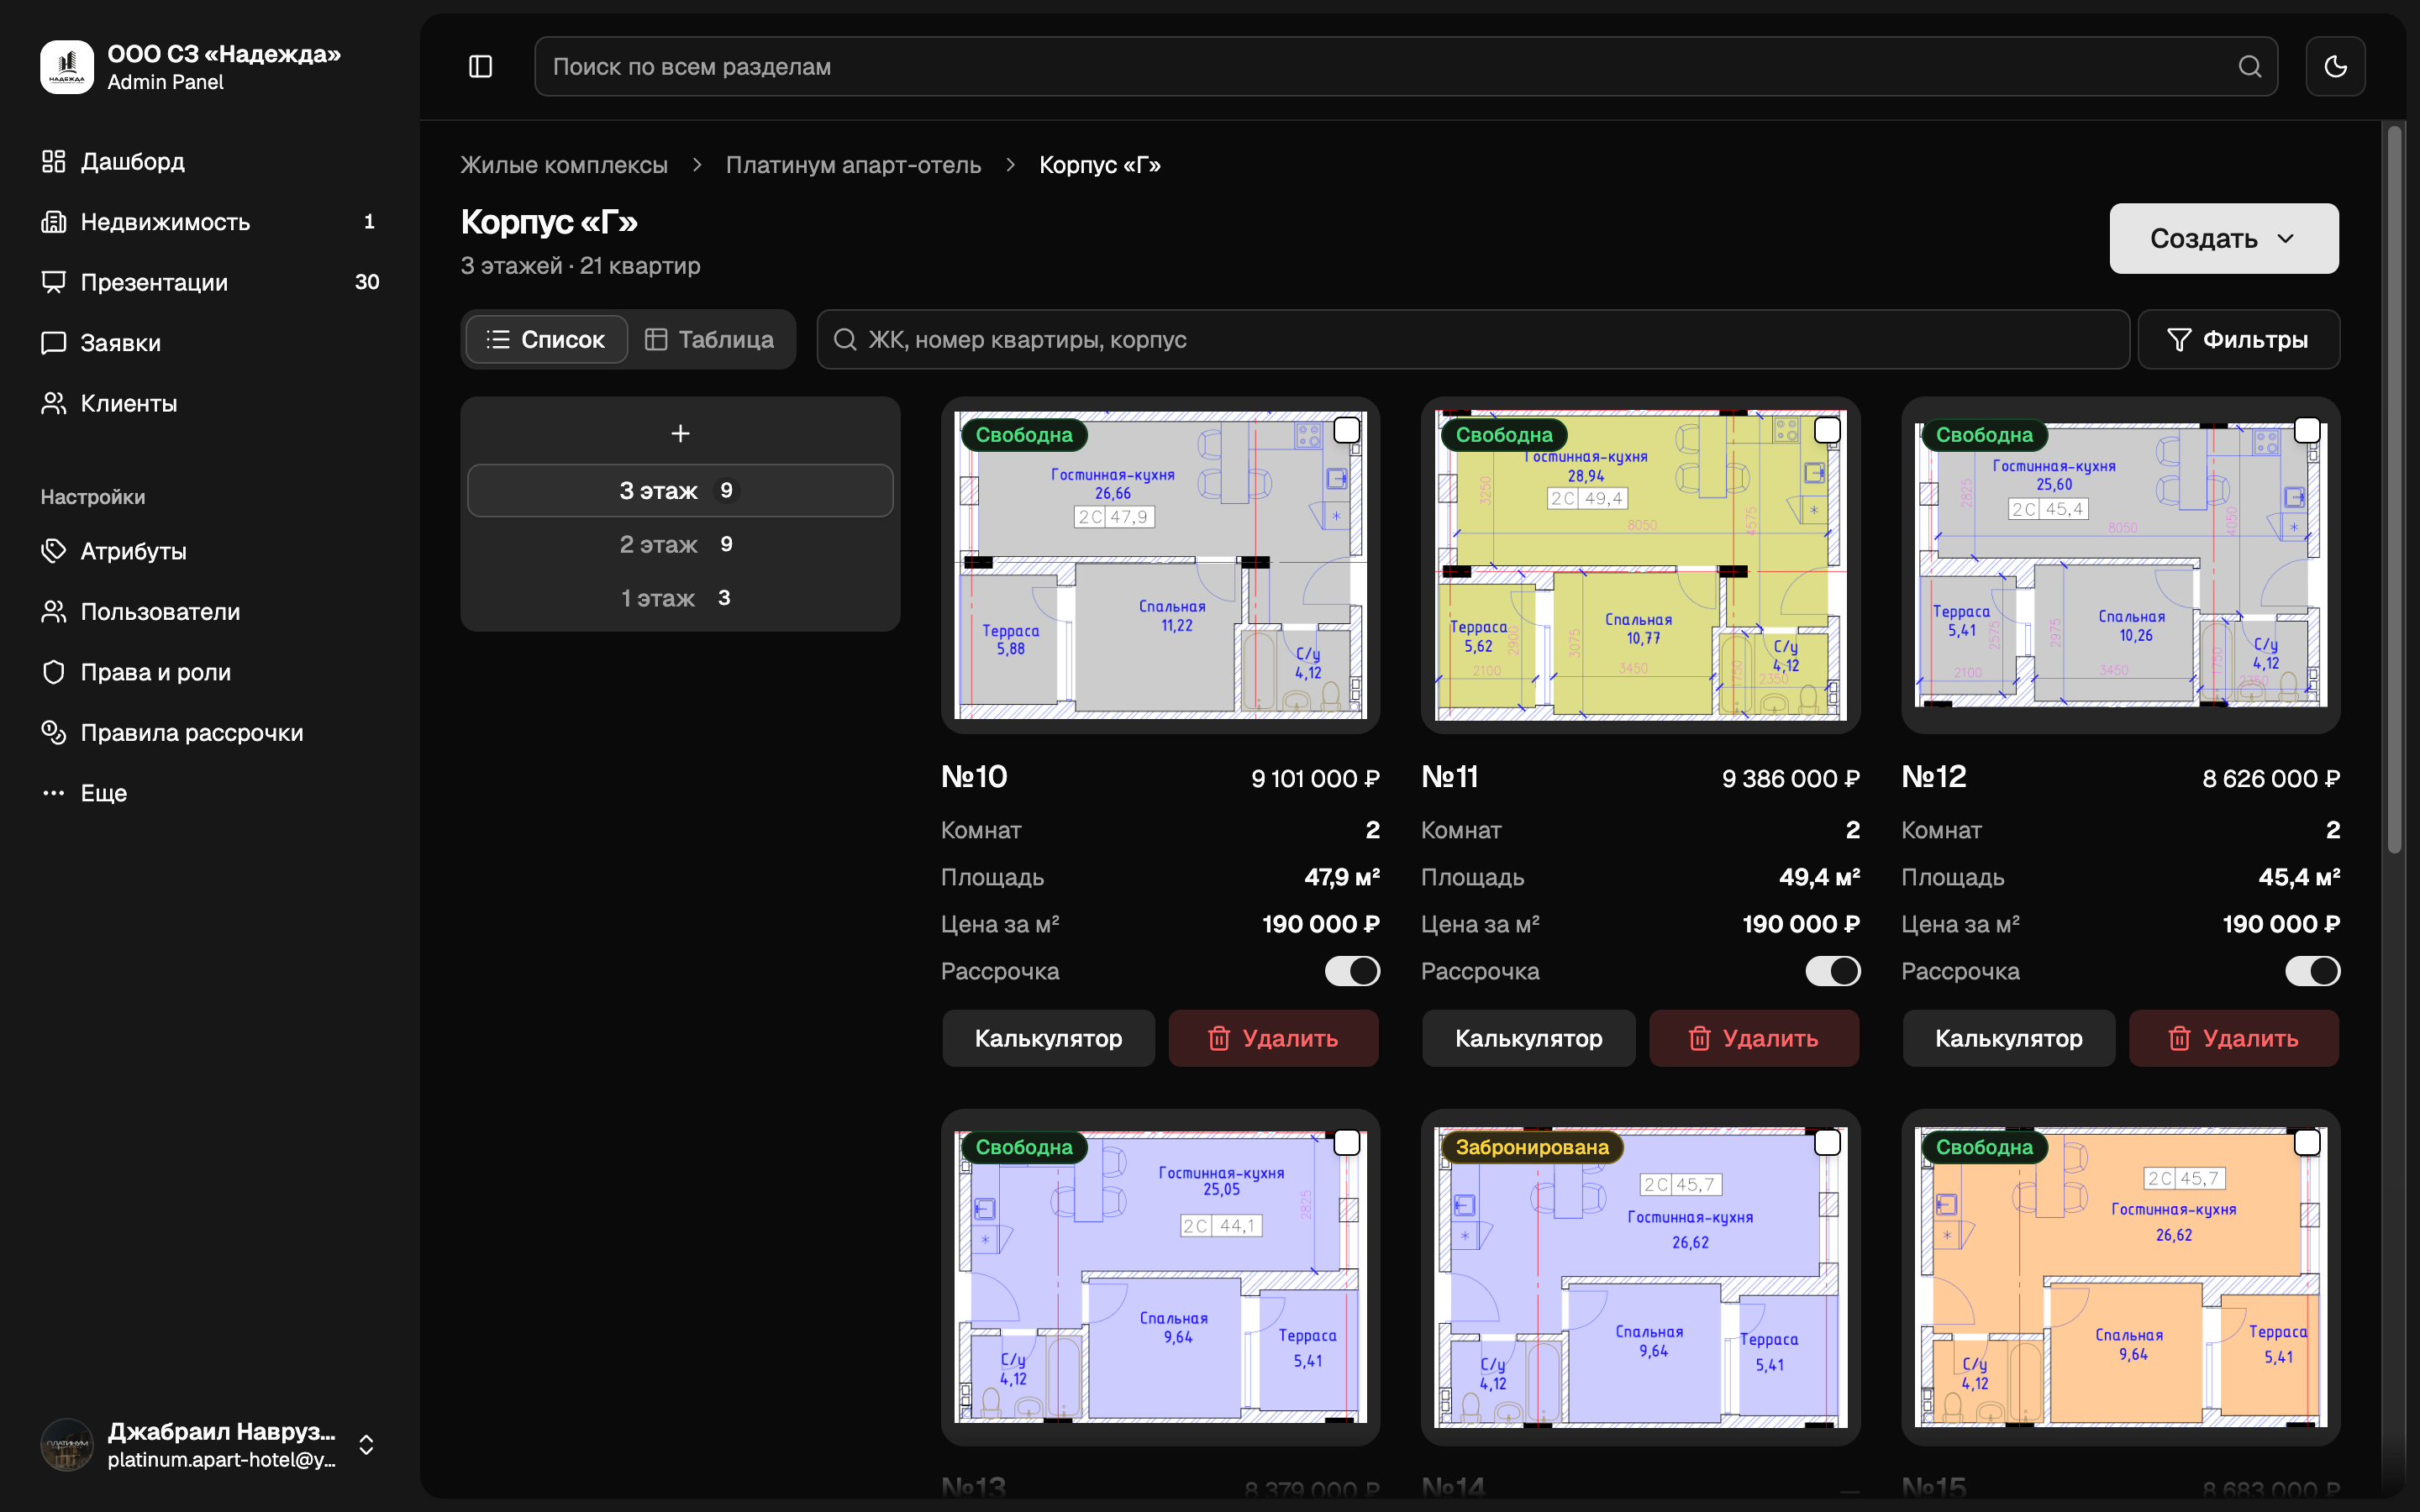
Task: Open the Фильтры button
Action: coord(2239,340)
